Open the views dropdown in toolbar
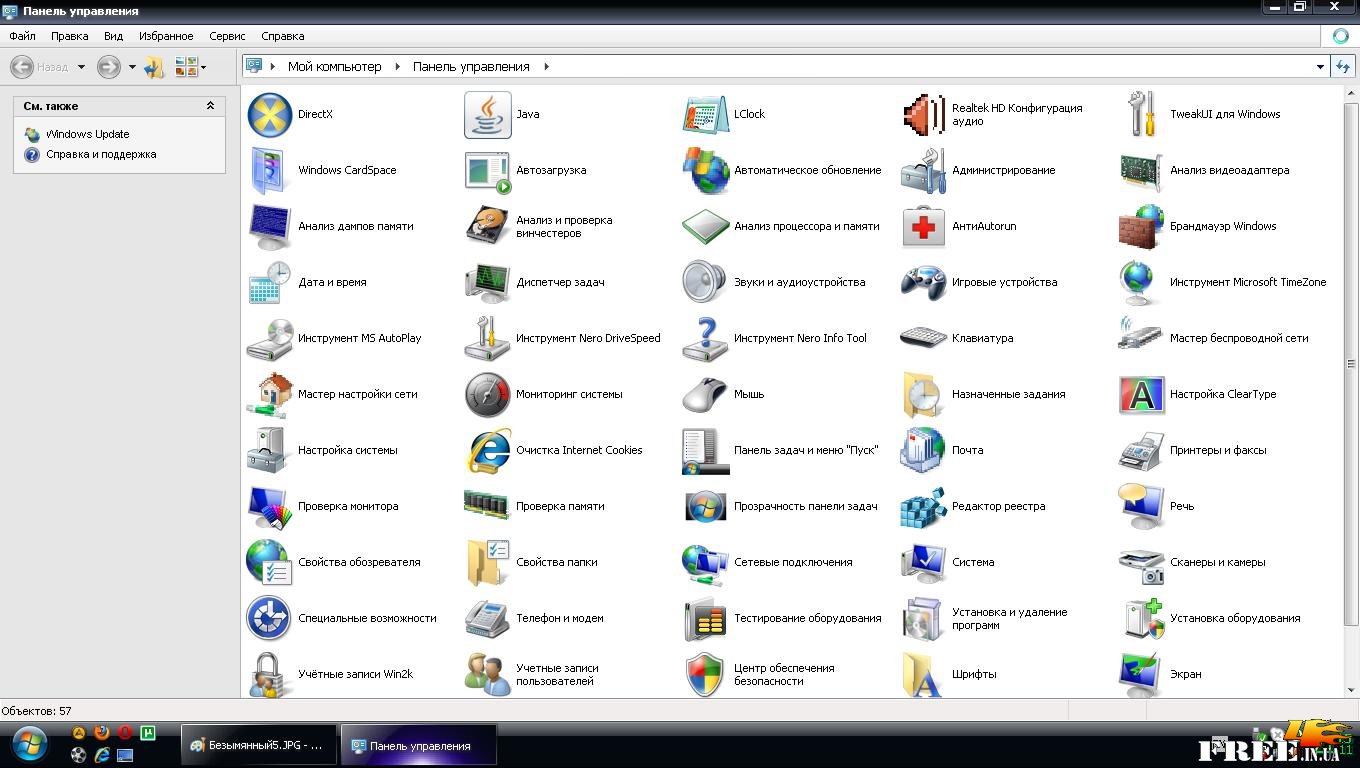The height and width of the screenshot is (768, 1360). click(204, 68)
